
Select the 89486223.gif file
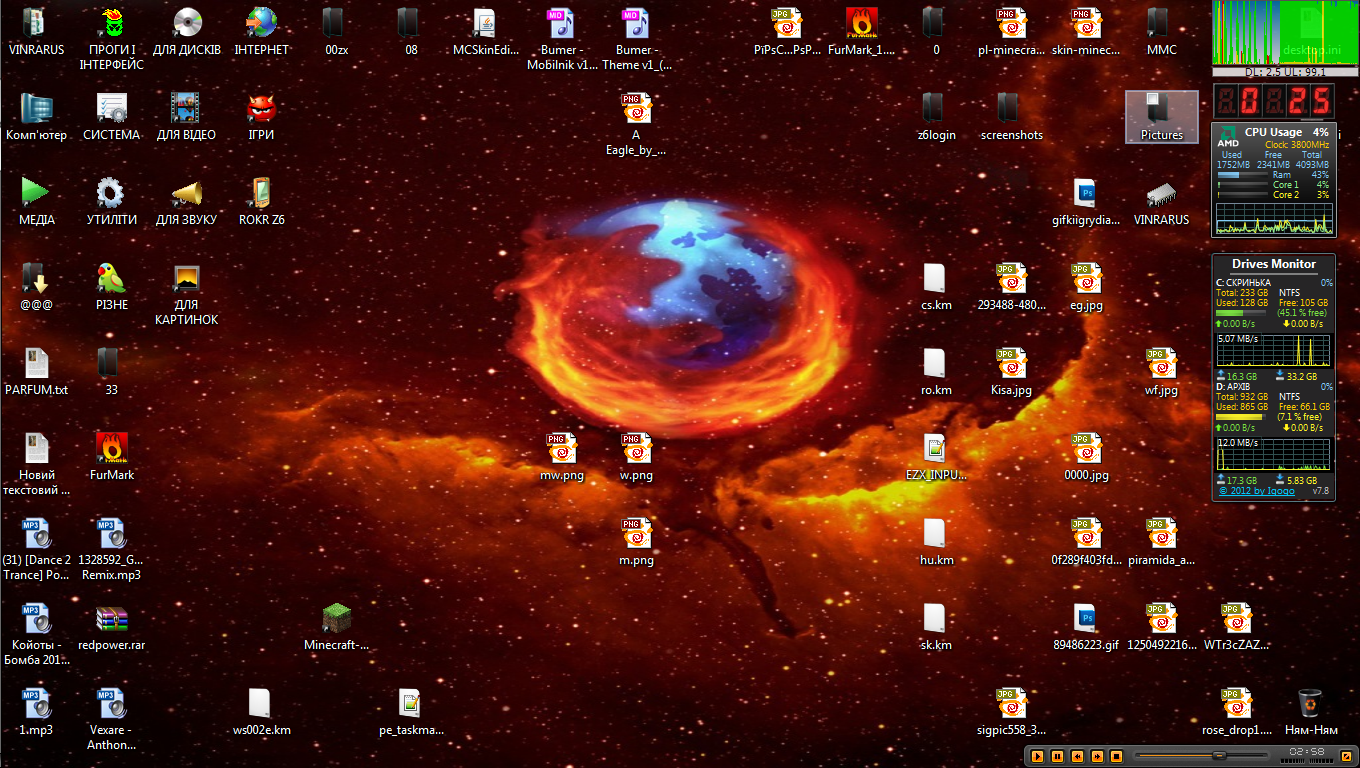click(1086, 627)
